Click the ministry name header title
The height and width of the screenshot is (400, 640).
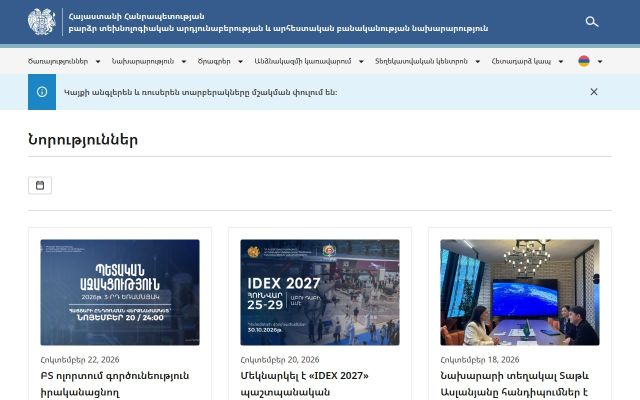[x=278, y=22]
